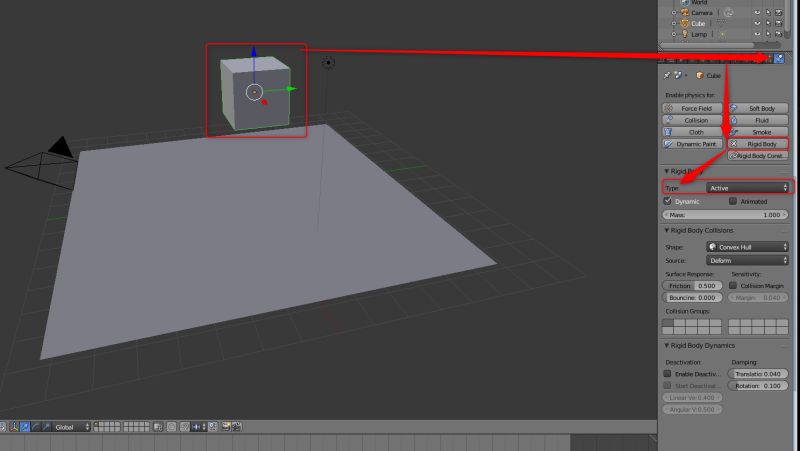Click the Lamp bulb icon in outliner
Viewport: 800px width, 451px height.
click(x=685, y=34)
